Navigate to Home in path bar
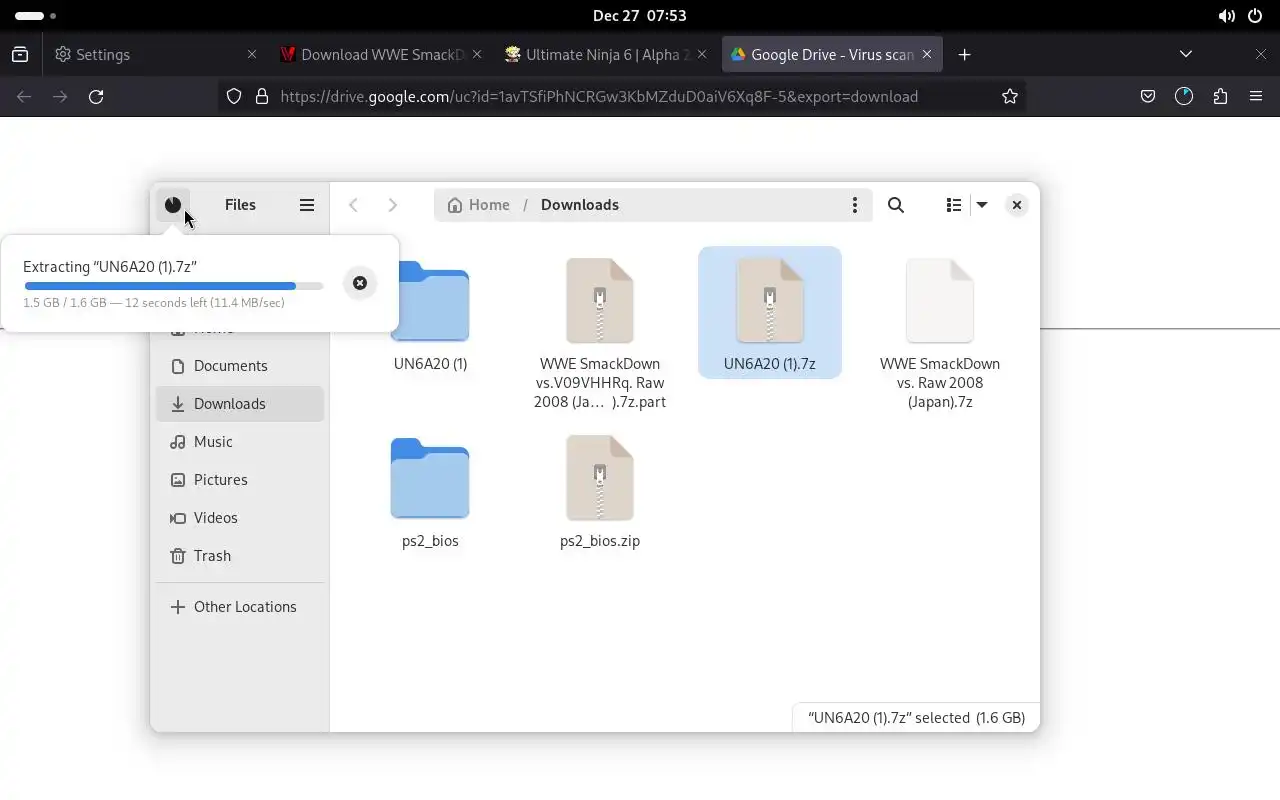 pos(479,205)
